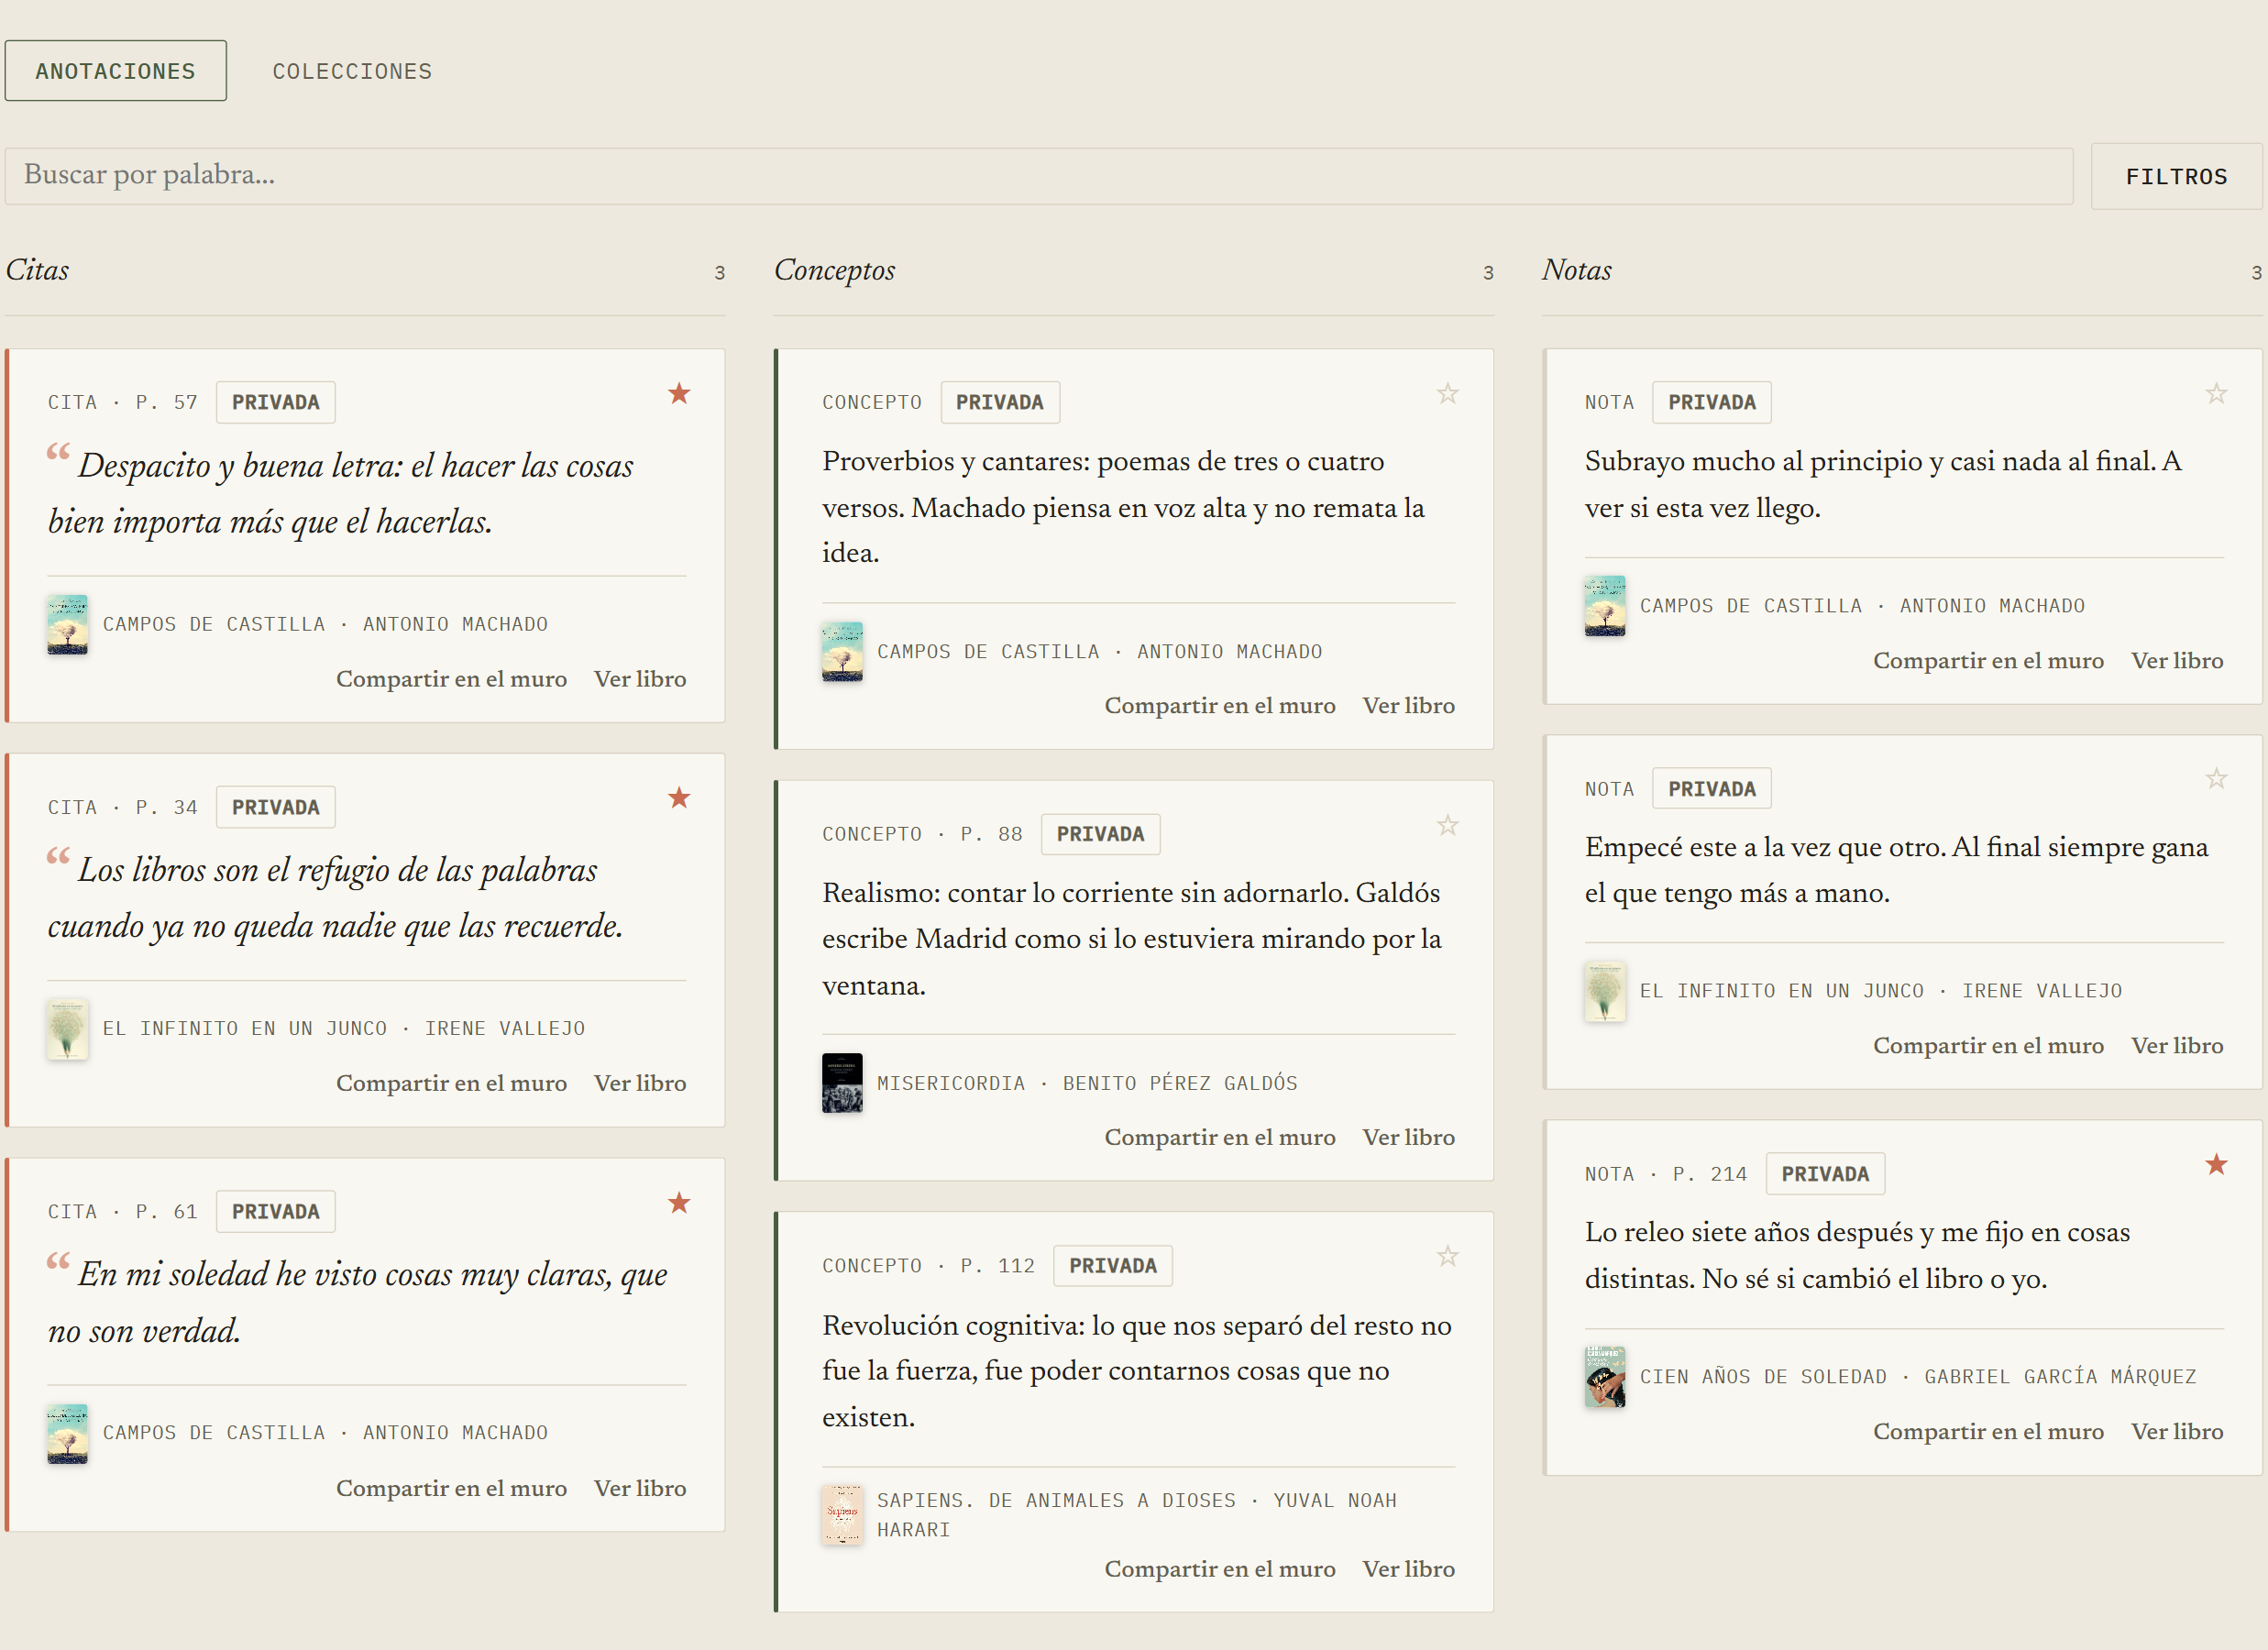Share the 'Empecé este a la vez' note

1988,1046
